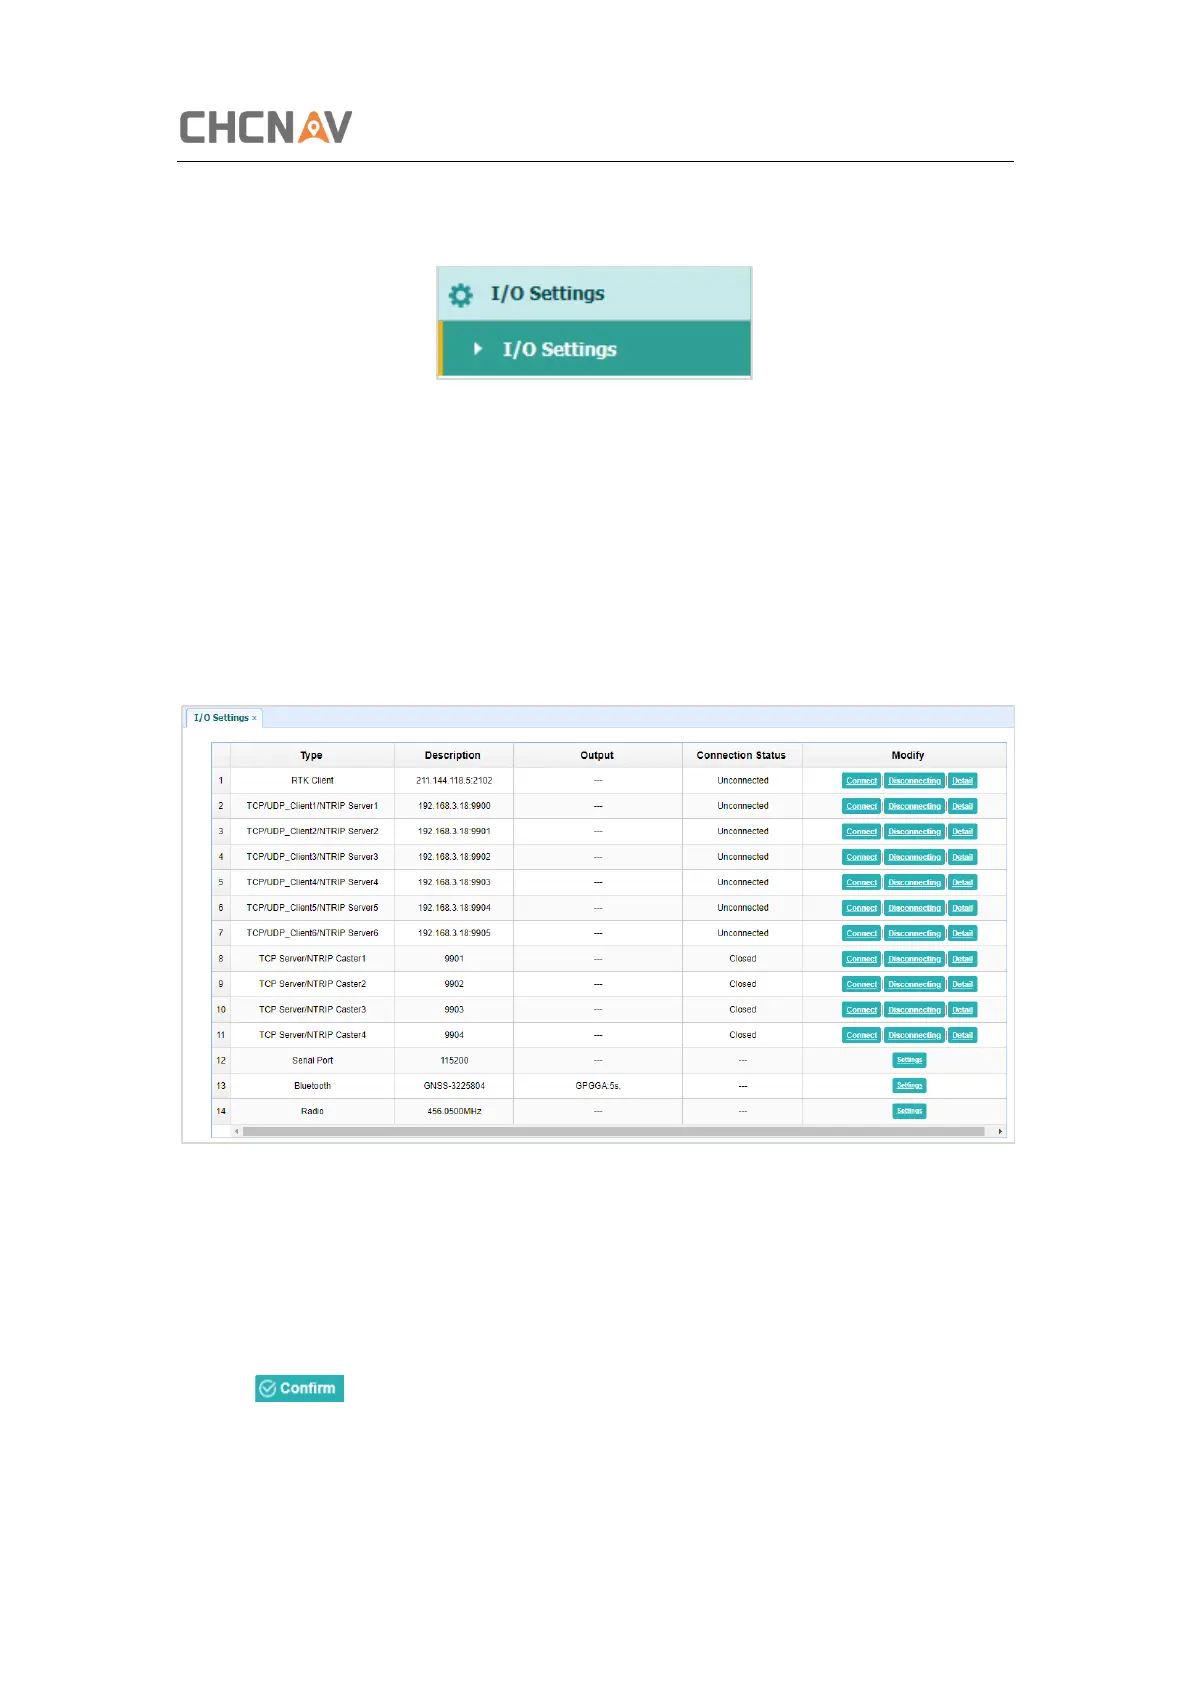Click Disconnecting for TCP Server/NTRIP Caster1
The width and height of the screenshot is (1191, 1684).
click(x=914, y=959)
